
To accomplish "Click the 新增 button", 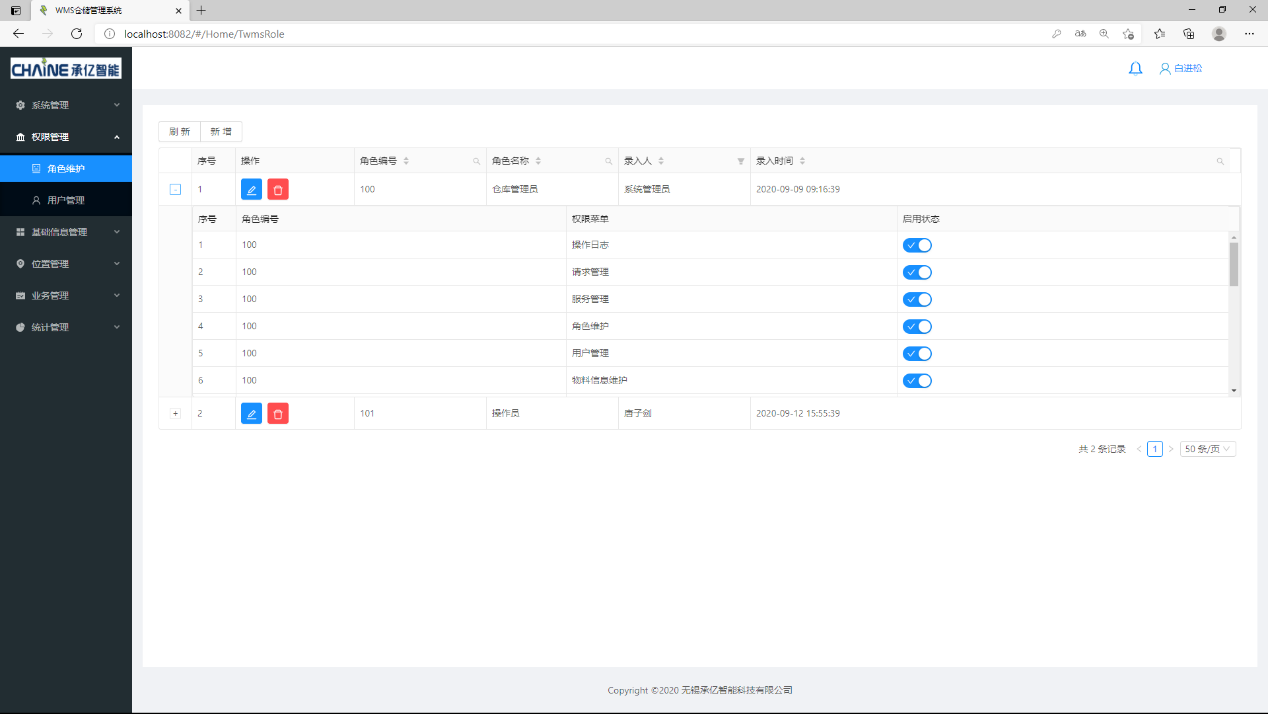I will 221,132.
